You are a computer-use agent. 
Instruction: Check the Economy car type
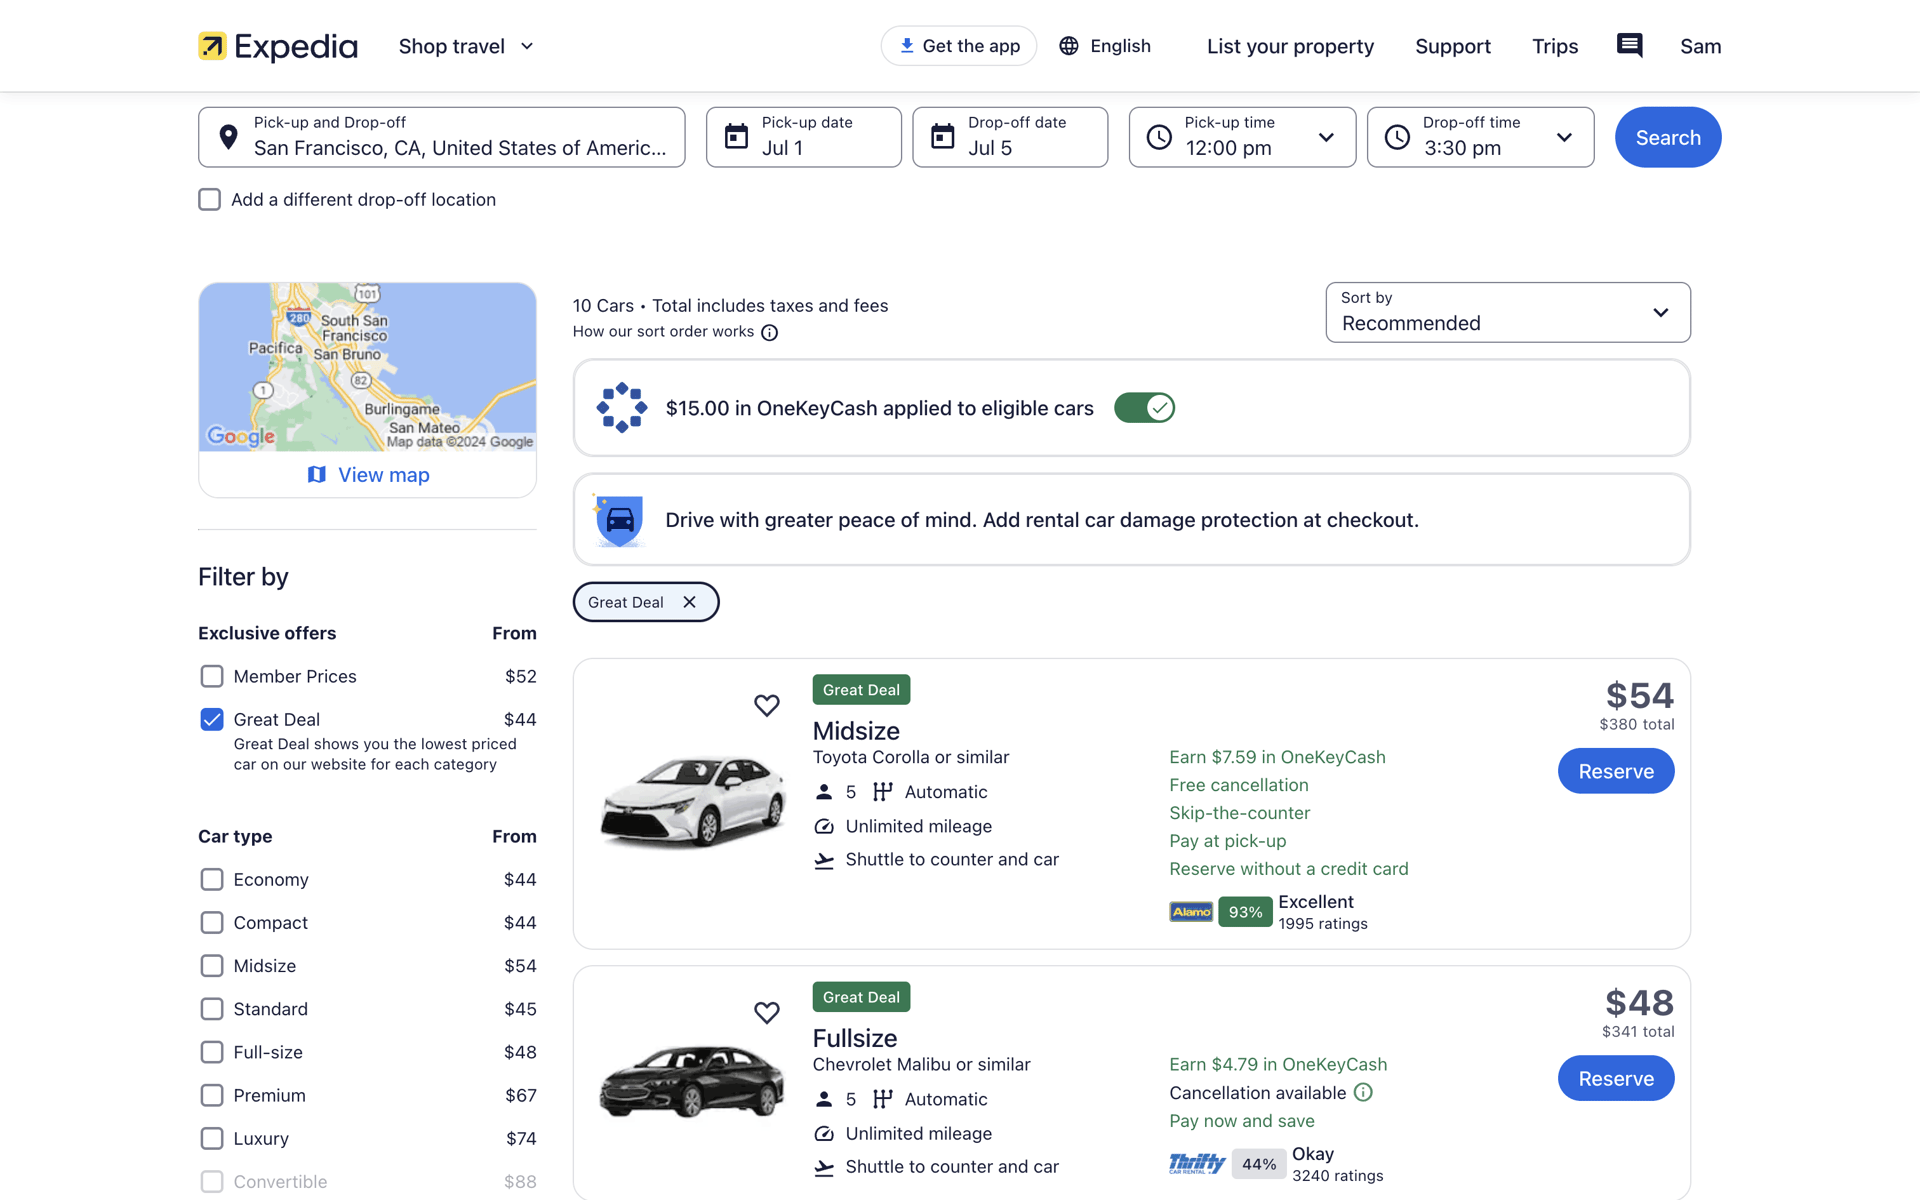point(211,879)
